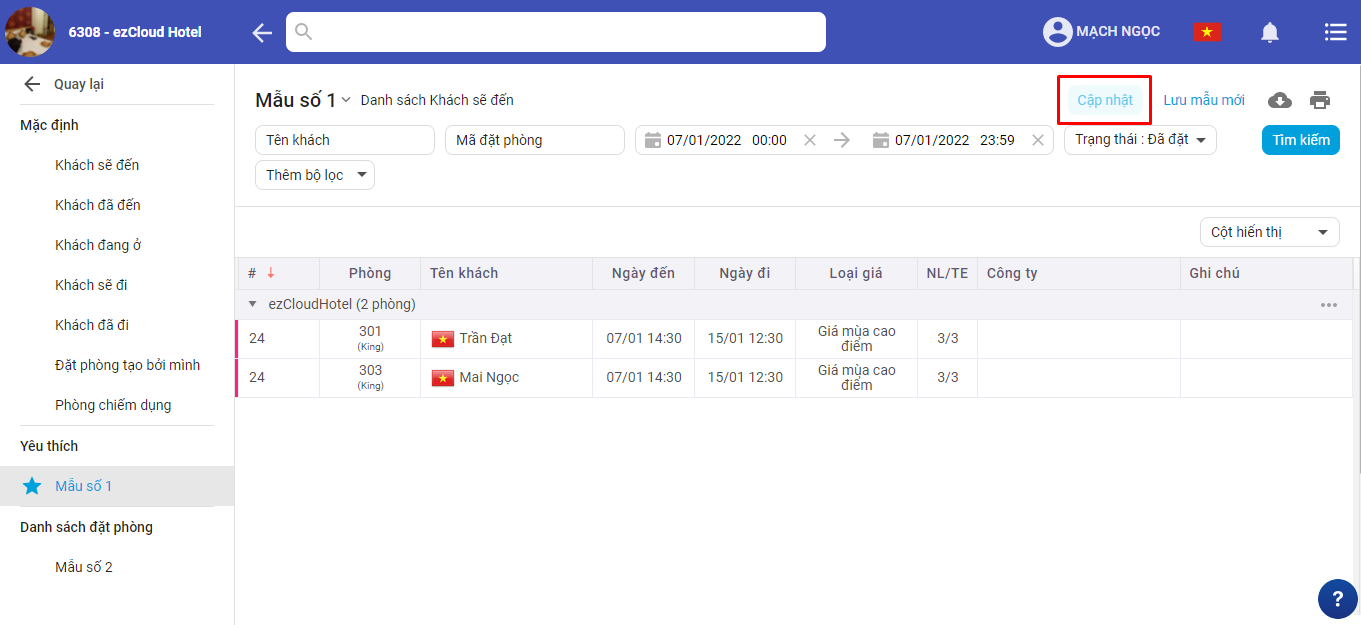Expand the Trạng thái status dropdown
The image size is (1361, 625).
point(1140,140)
